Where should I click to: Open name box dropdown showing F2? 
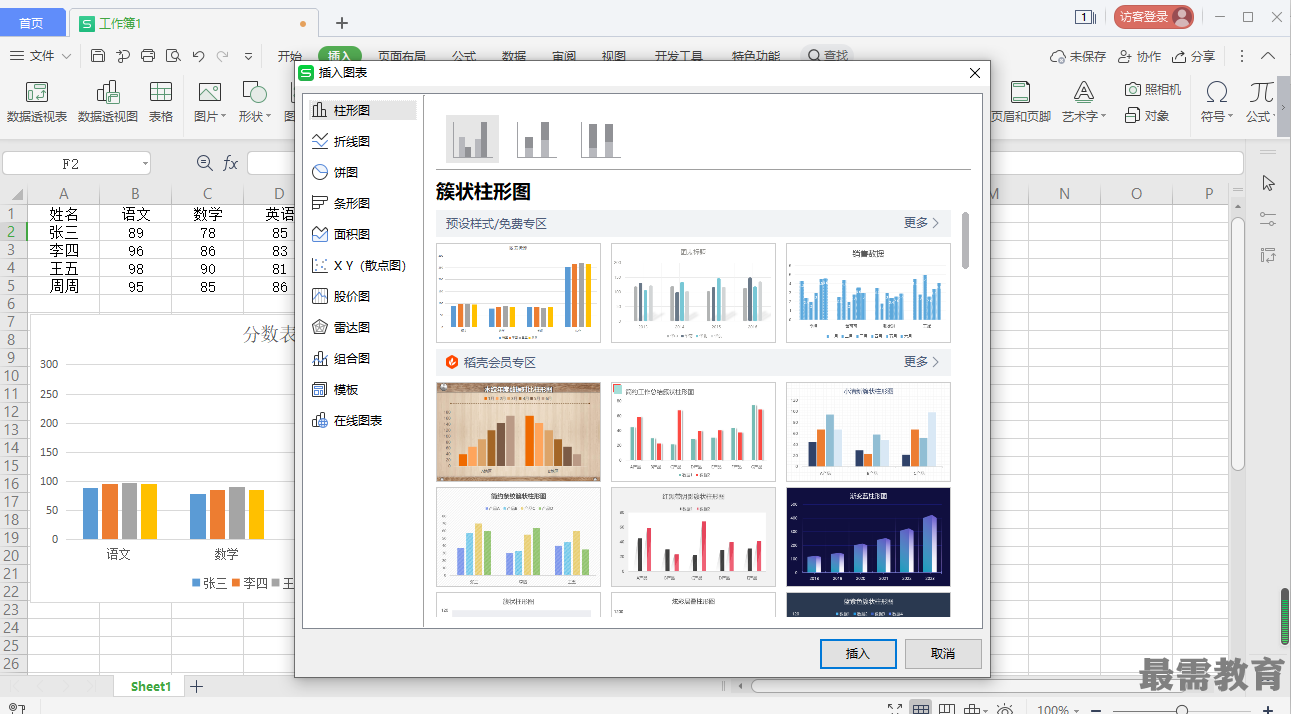point(146,163)
